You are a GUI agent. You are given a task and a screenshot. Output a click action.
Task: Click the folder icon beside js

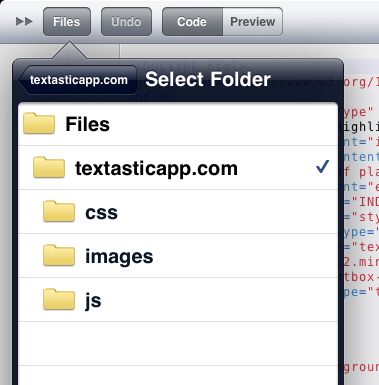pyautogui.click(x=59, y=299)
